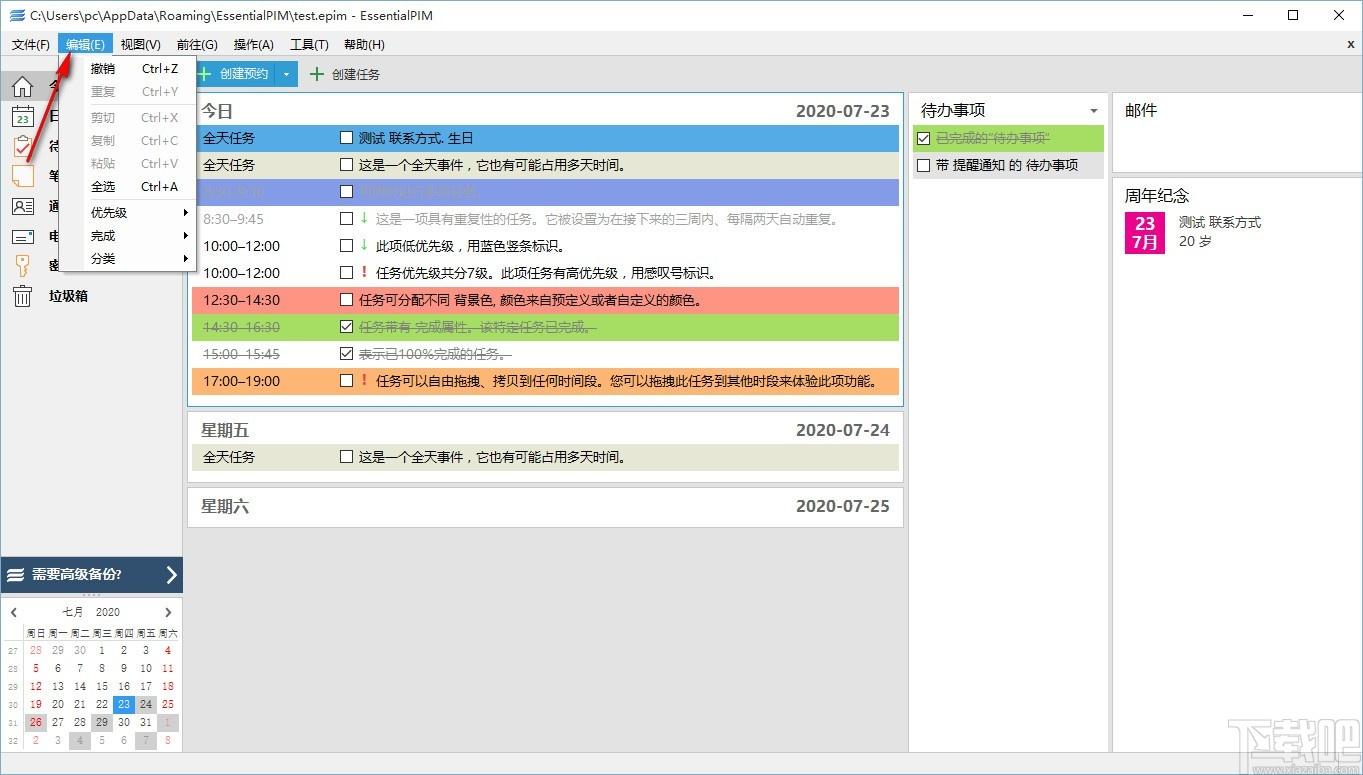This screenshot has height=775, width=1363.
Task: Open the Today home icon in sidebar
Action: 22,87
